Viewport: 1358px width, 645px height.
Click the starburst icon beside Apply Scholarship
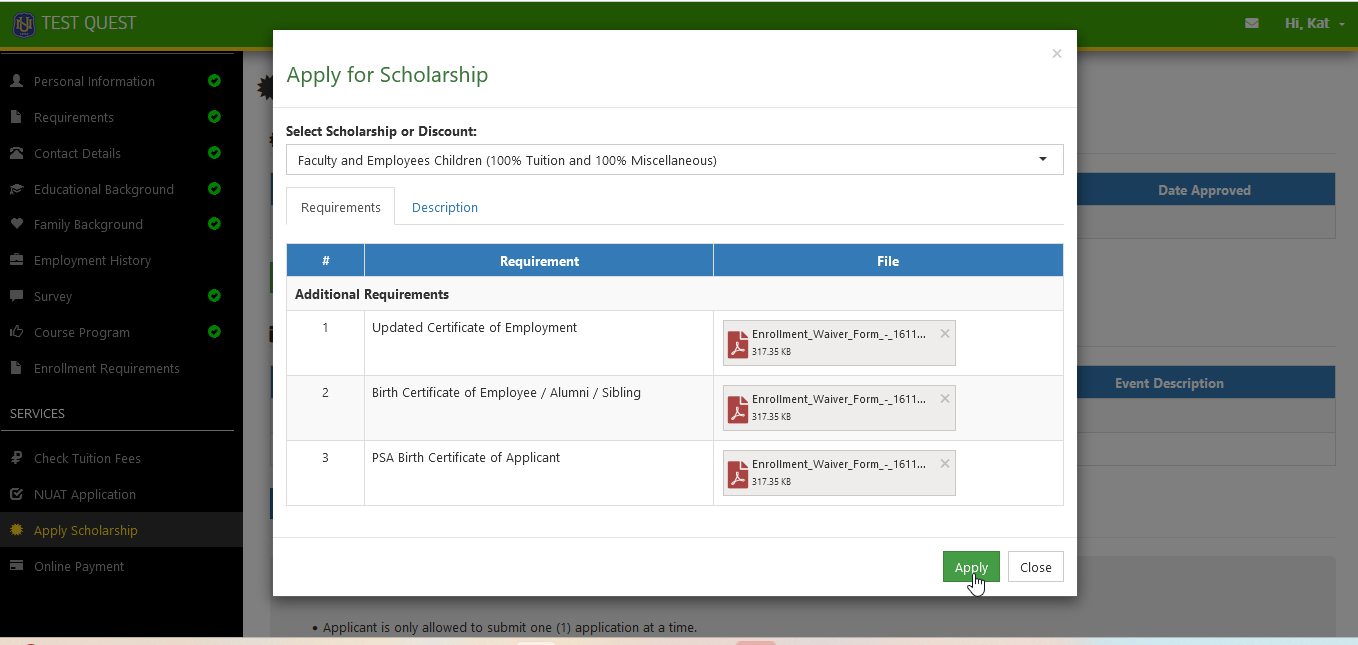pos(16,530)
